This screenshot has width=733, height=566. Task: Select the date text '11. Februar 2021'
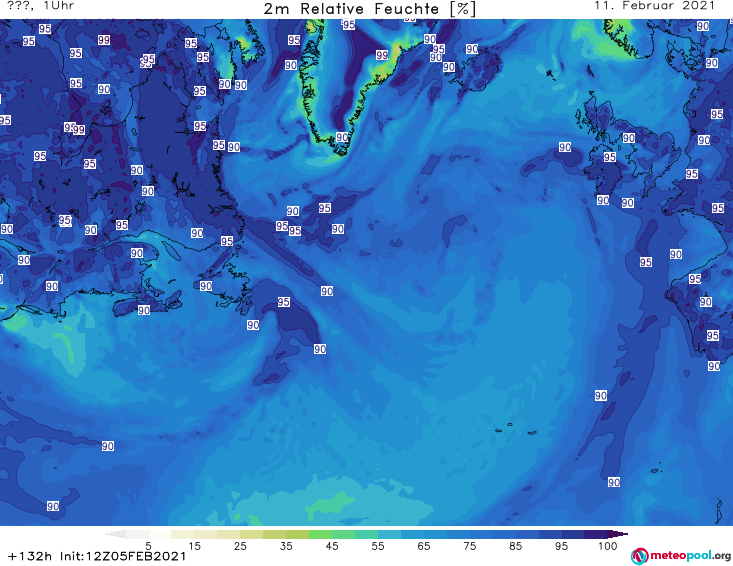(x=654, y=6)
